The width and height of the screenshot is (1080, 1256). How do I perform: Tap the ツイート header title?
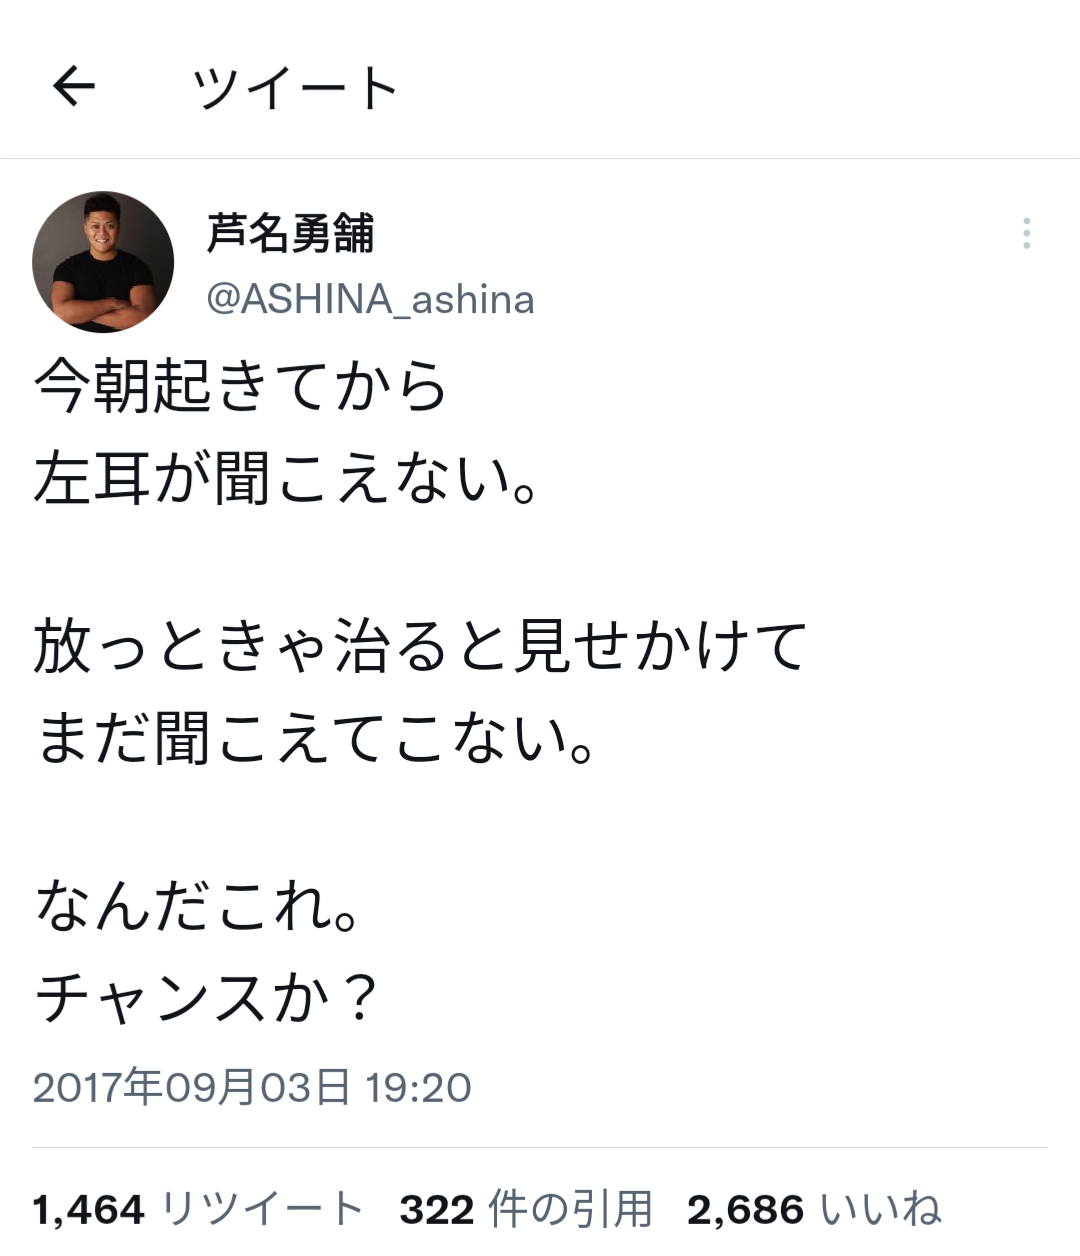click(296, 87)
